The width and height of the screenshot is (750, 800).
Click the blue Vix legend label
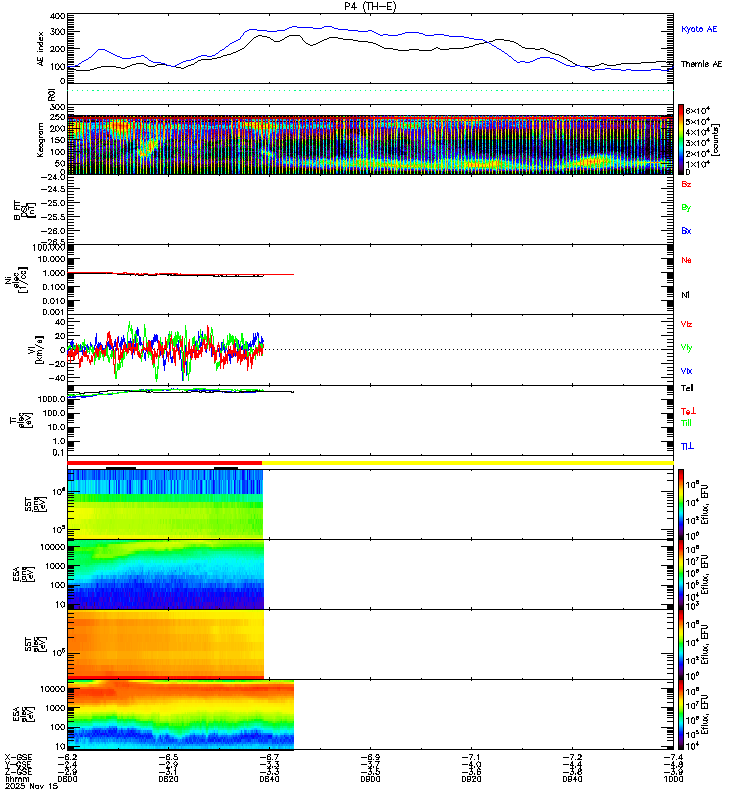686,371
